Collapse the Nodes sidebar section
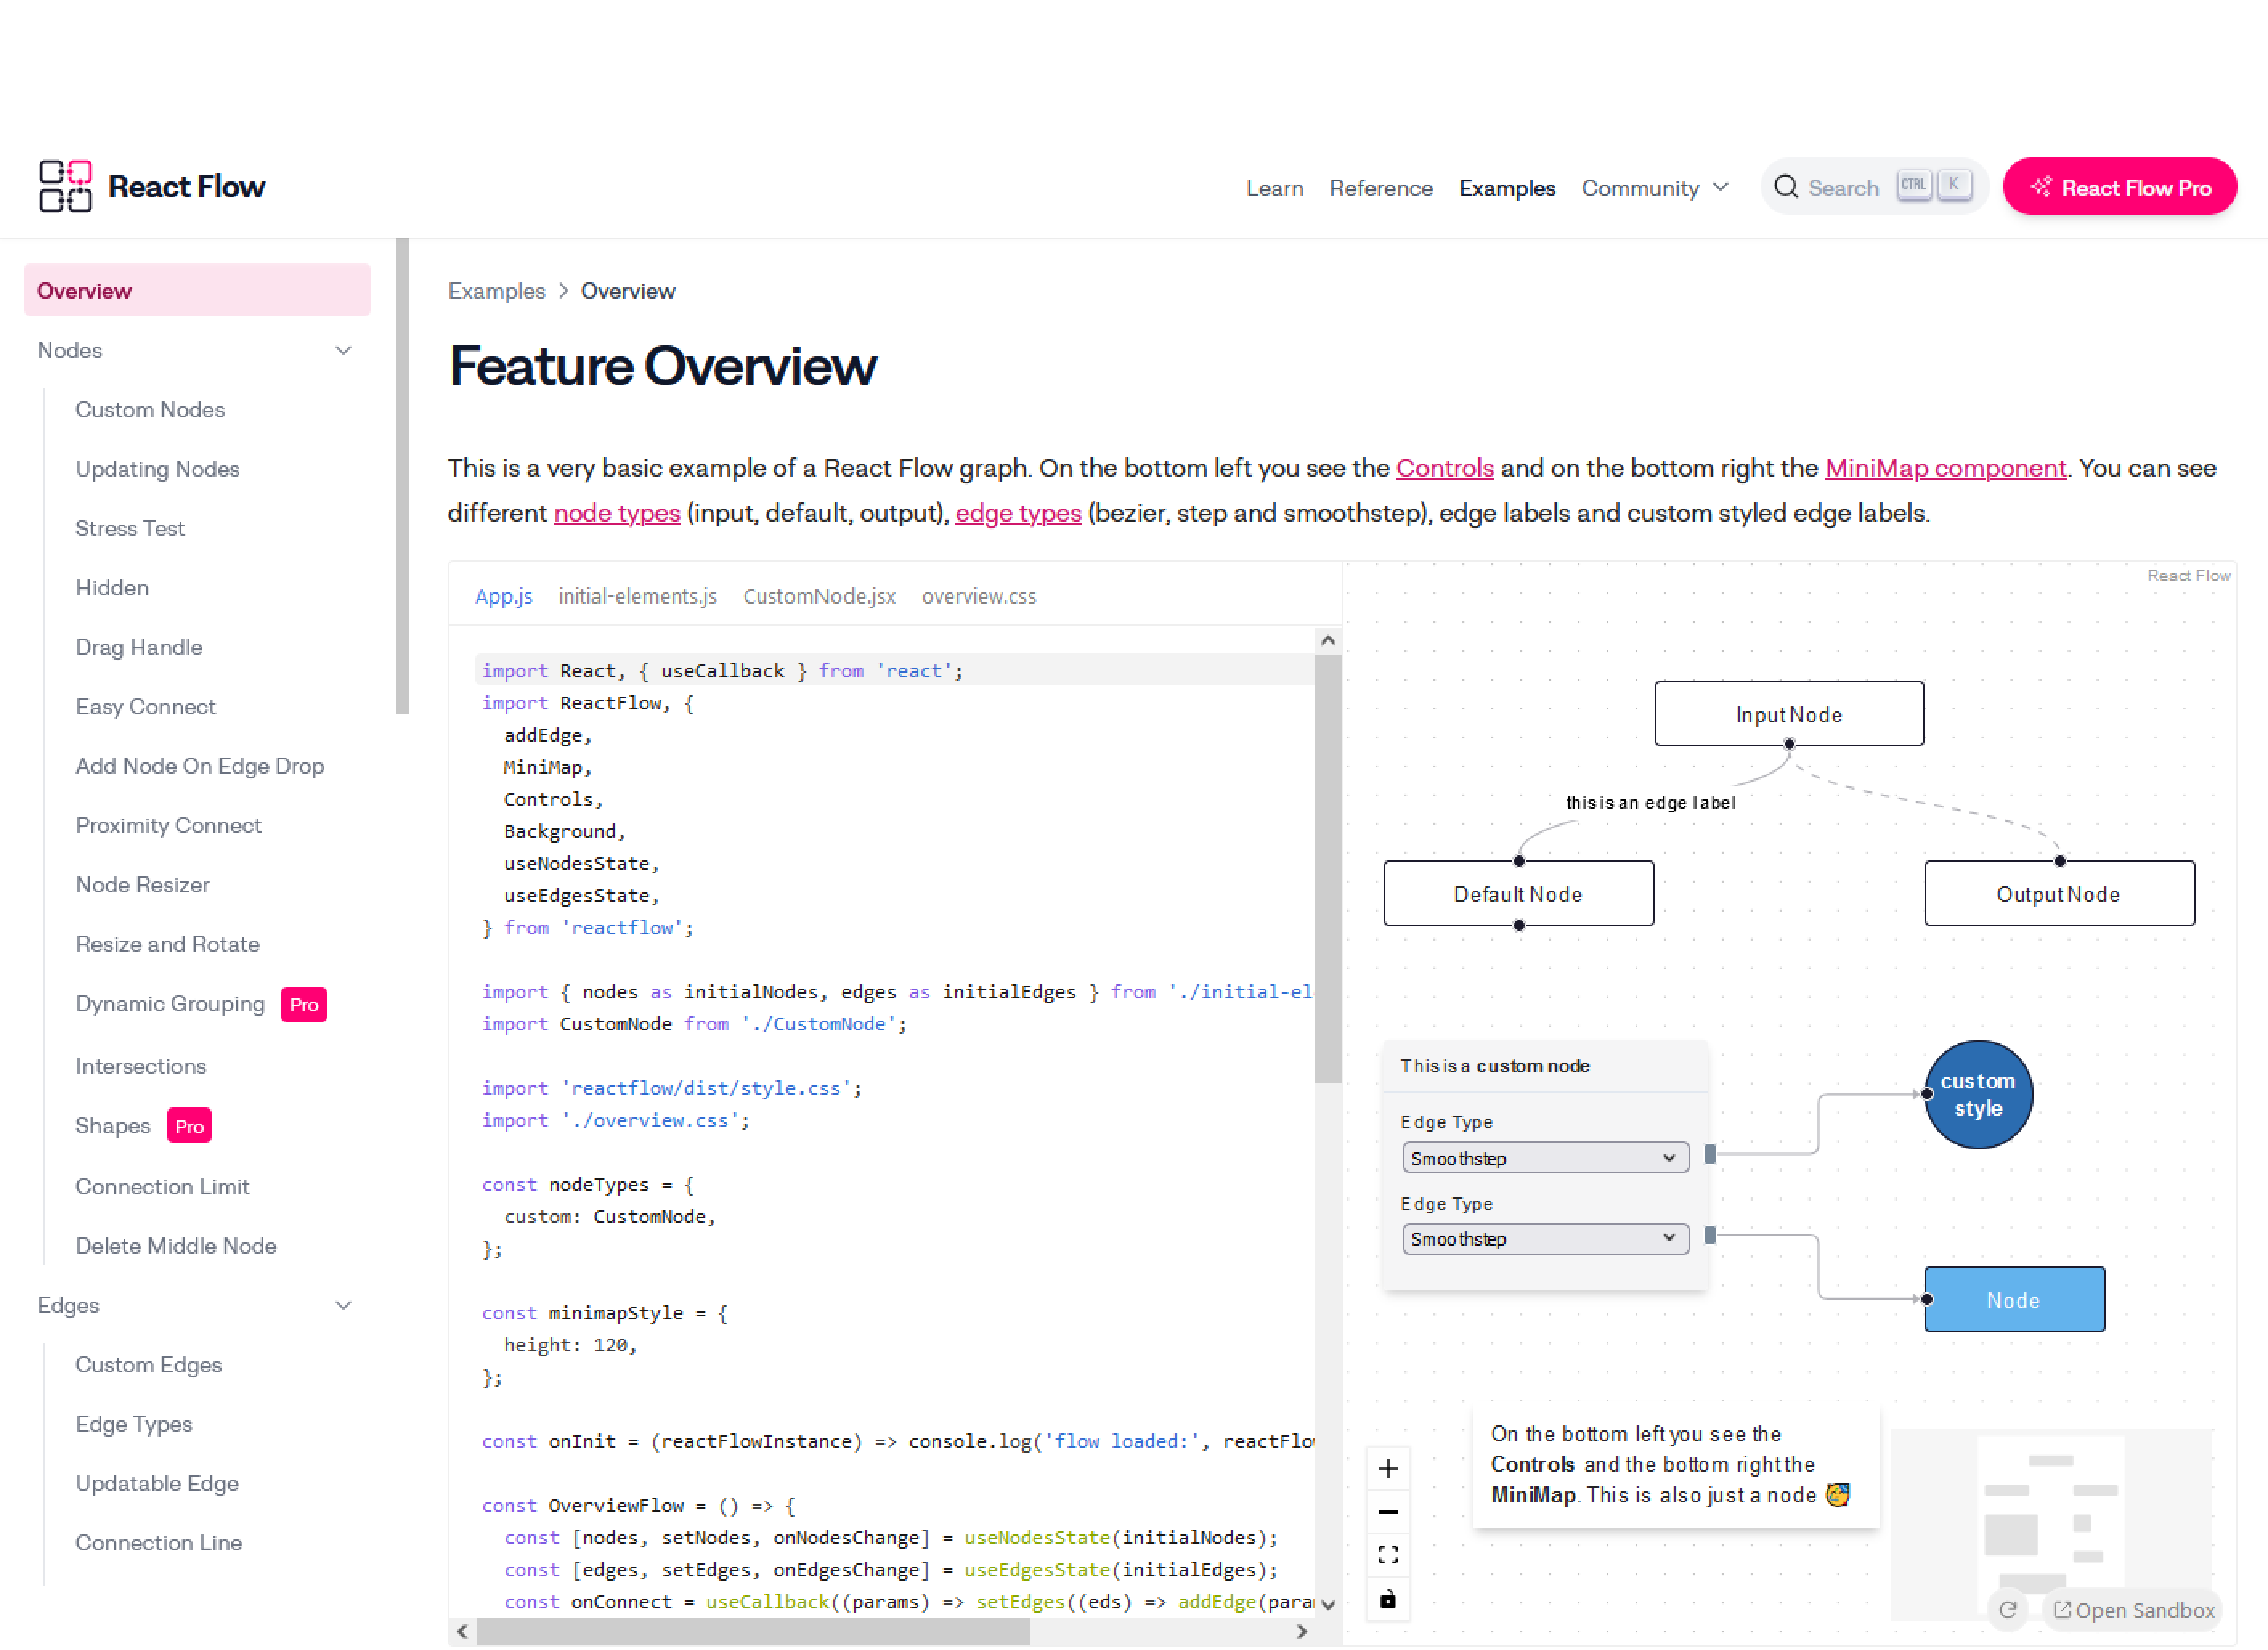The width and height of the screenshot is (2268, 1650). click(x=343, y=351)
